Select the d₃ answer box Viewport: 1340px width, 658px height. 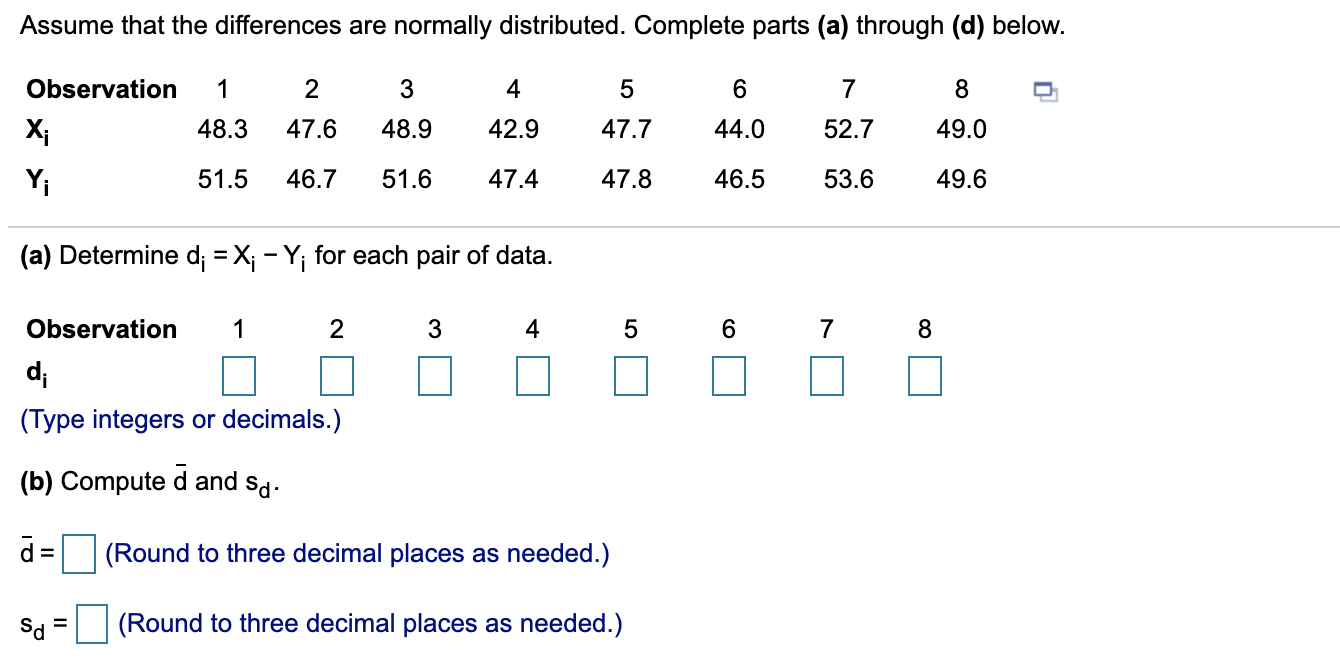click(435, 374)
